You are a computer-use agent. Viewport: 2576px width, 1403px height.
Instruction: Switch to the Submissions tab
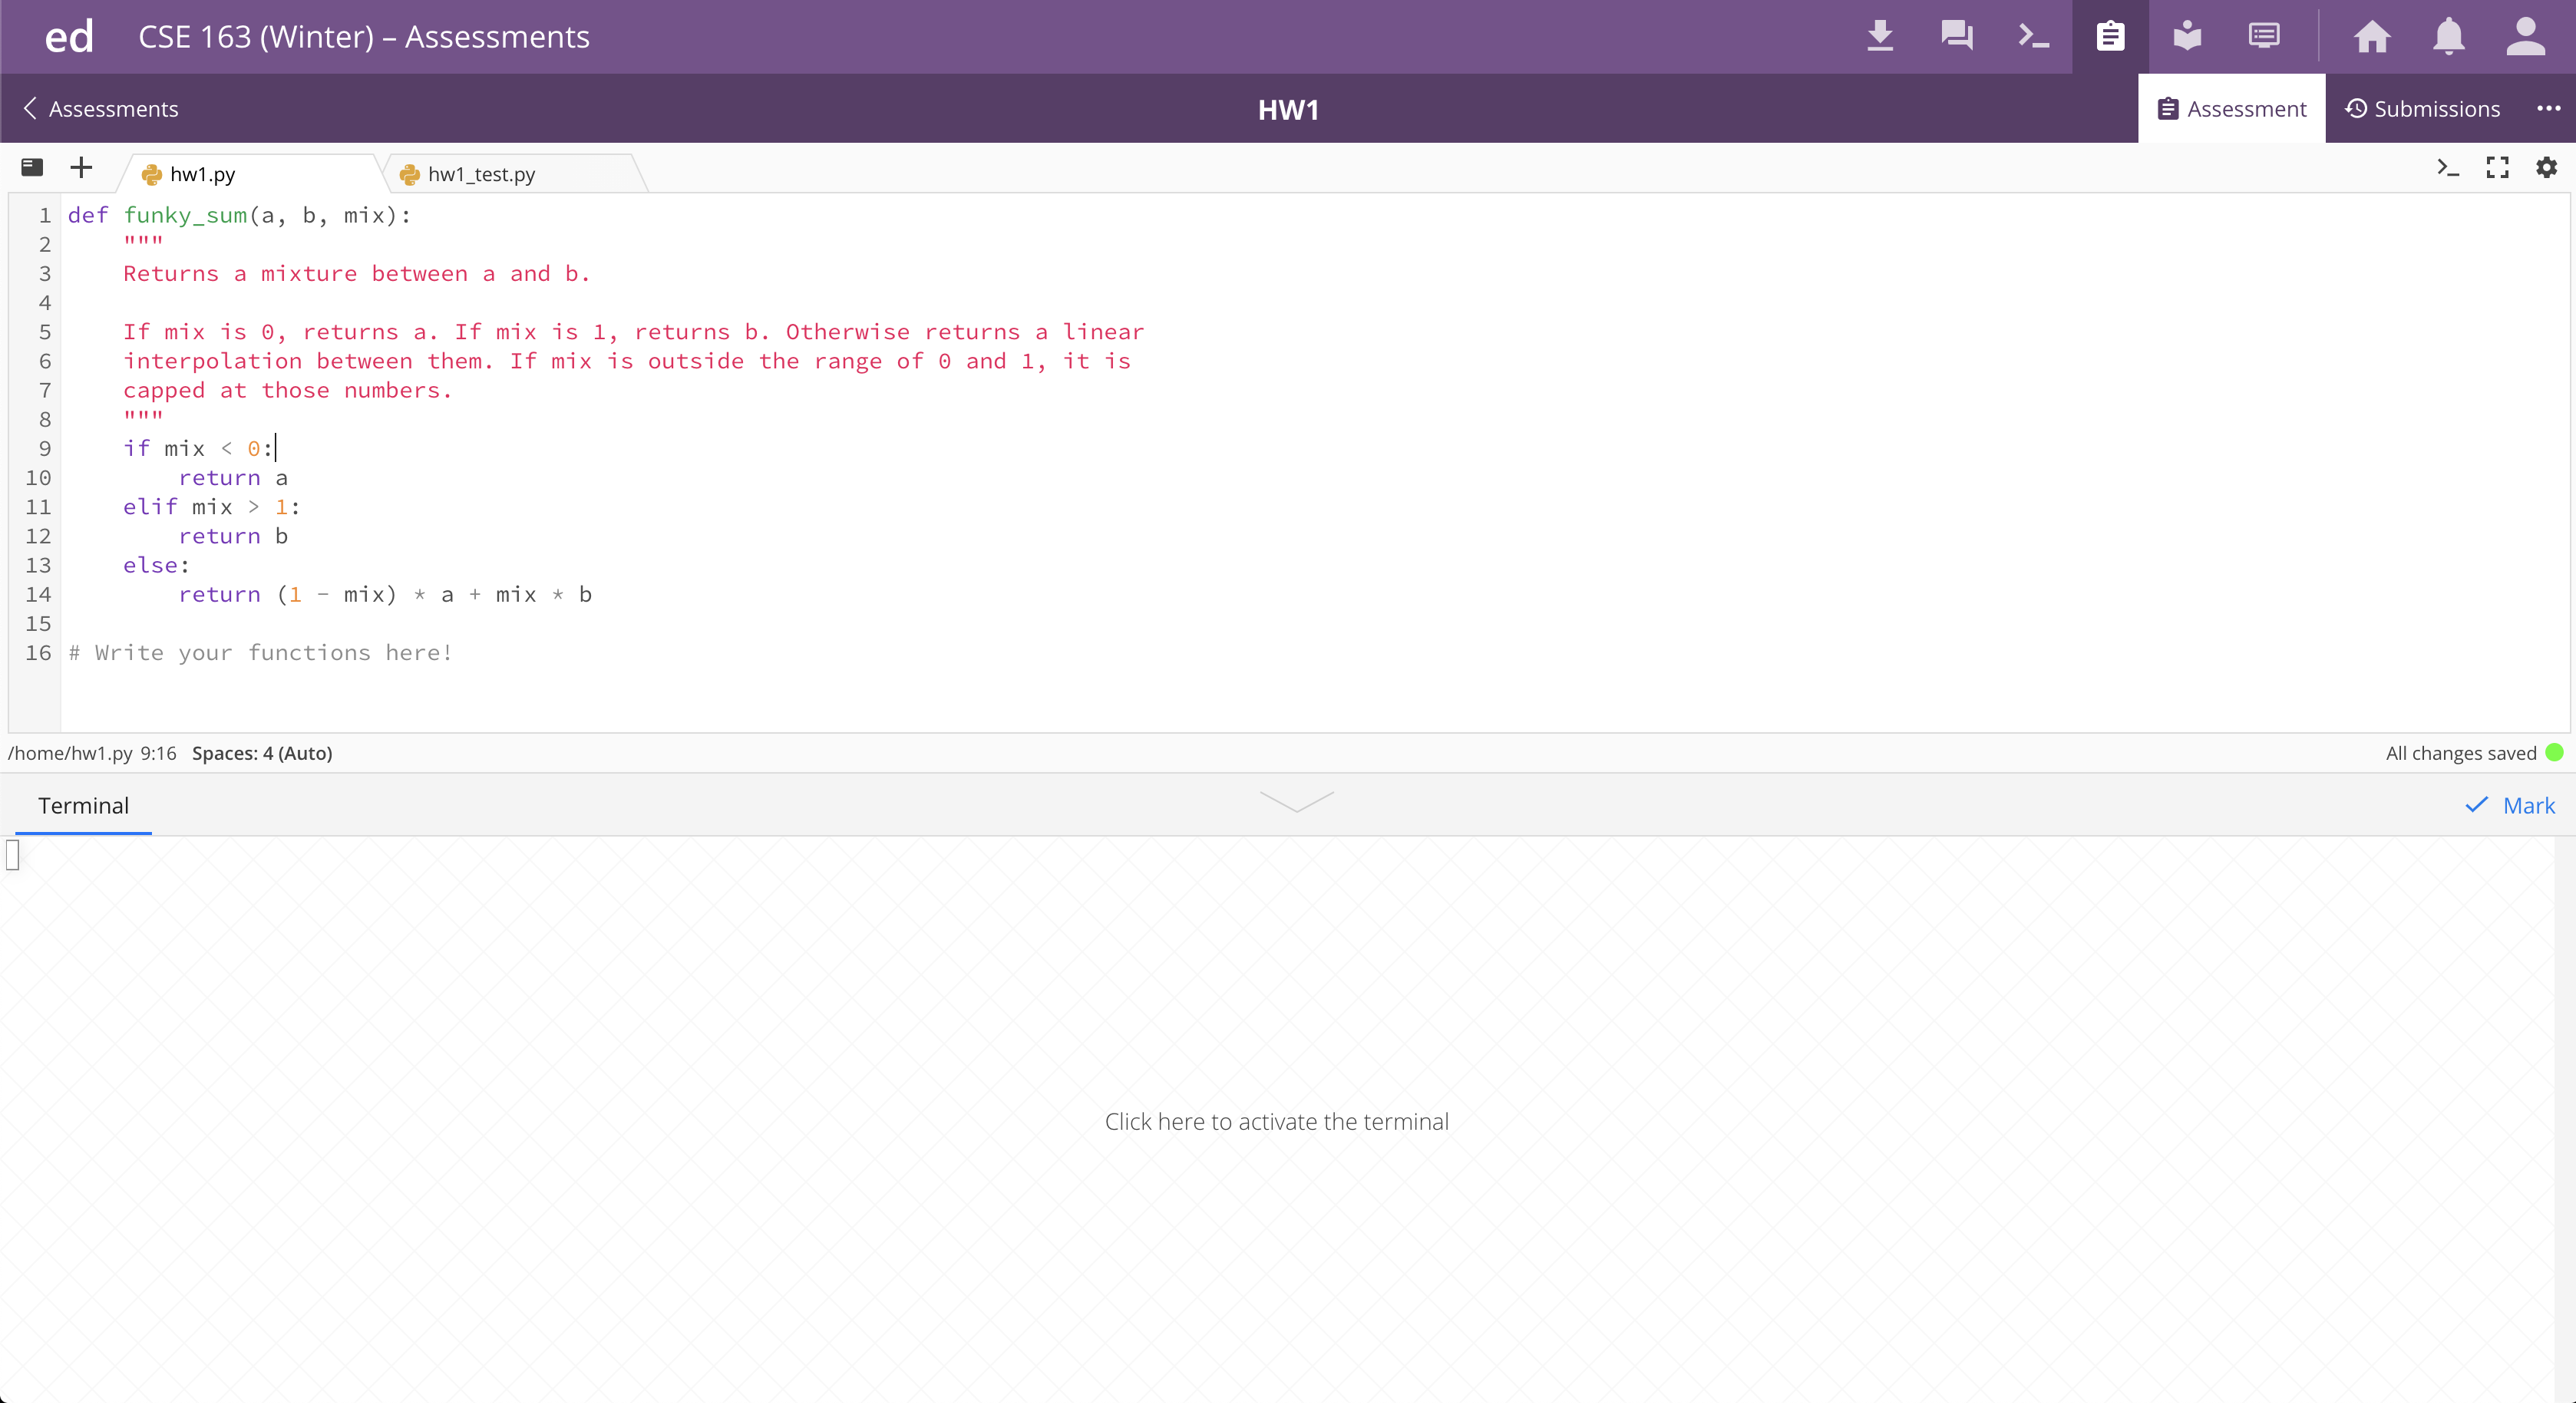tap(2422, 108)
